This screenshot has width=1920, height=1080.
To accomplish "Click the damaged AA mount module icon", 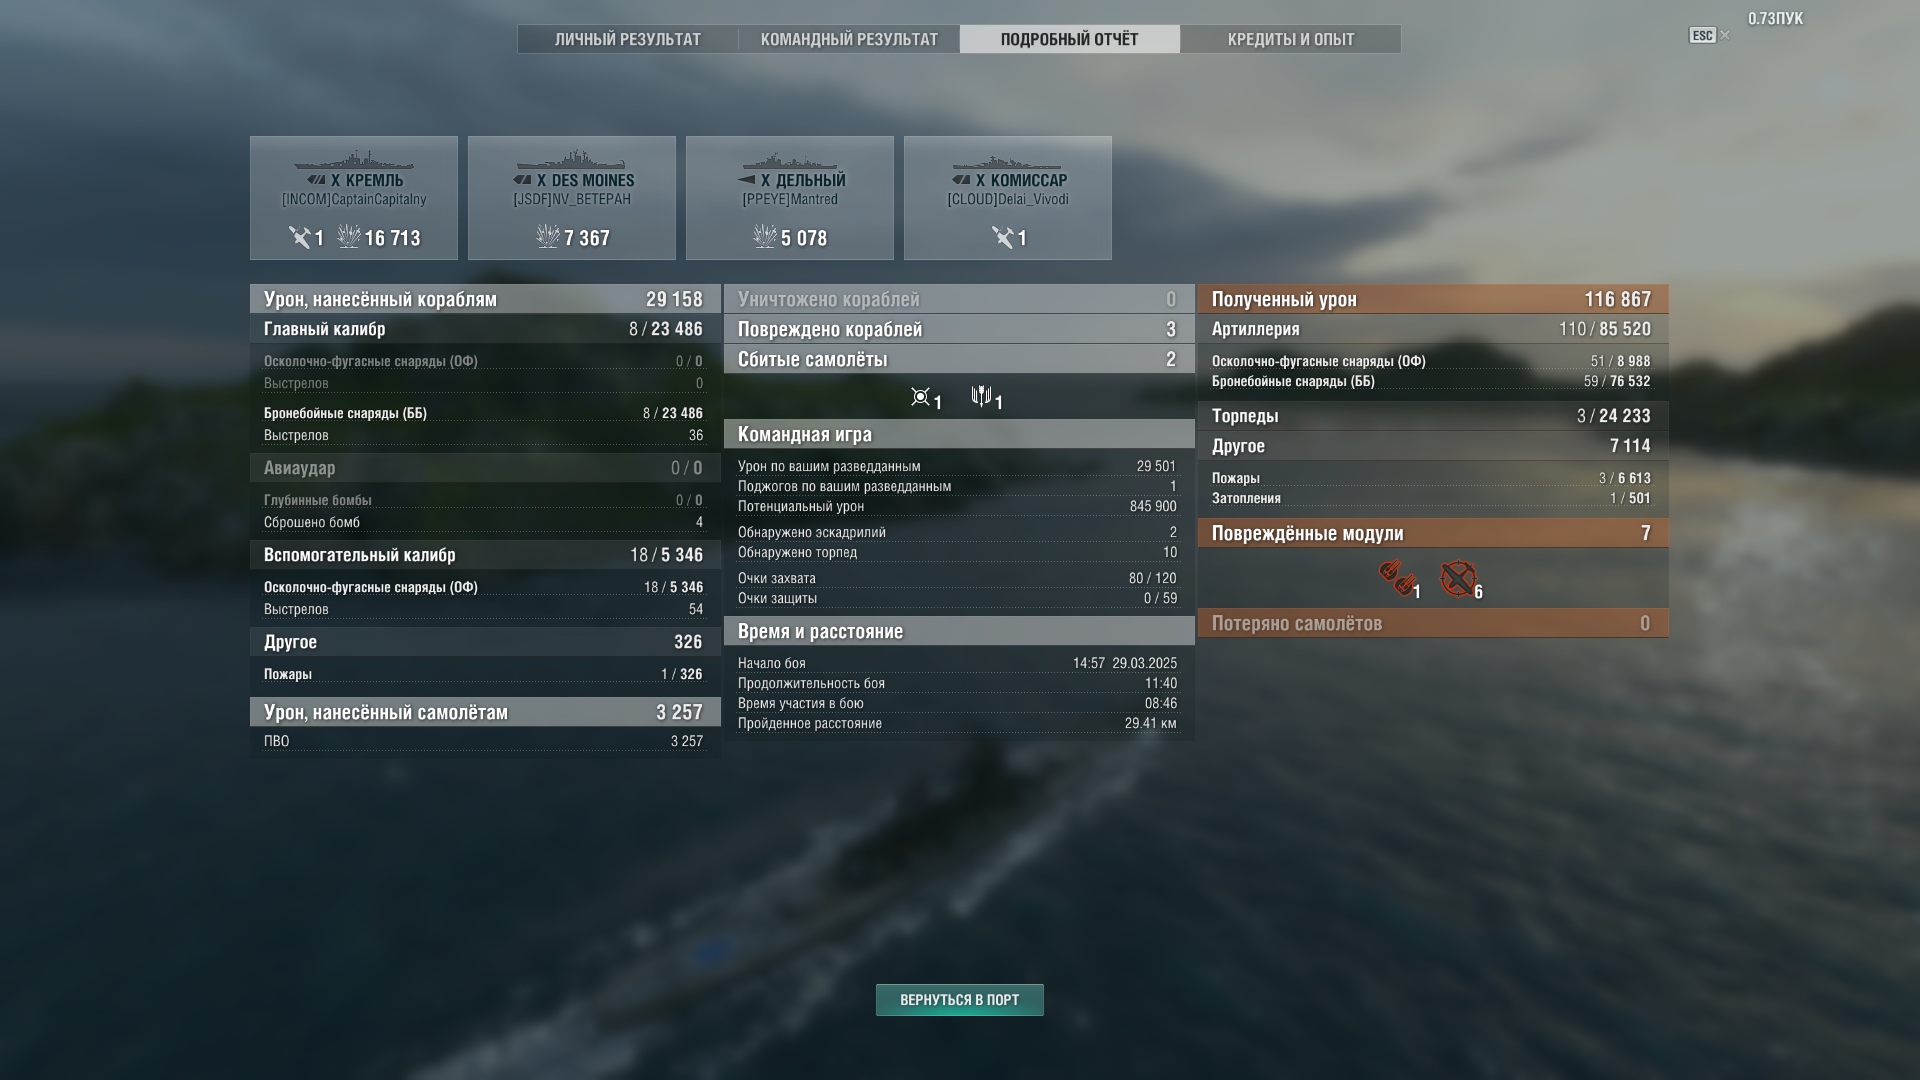I will point(1458,578).
